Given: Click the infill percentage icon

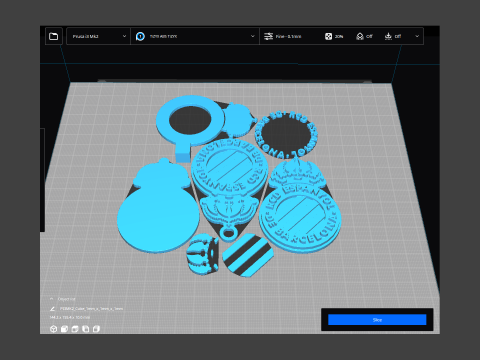Looking at the screenshot, I should tap(328, 36).
